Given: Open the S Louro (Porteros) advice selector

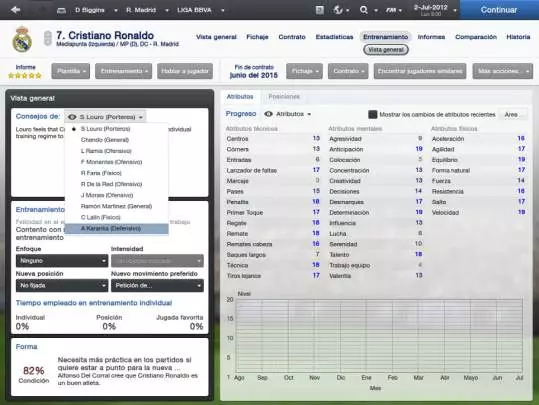Looking at the screenshot, I should pyautogui.click(x=105, y=117).
